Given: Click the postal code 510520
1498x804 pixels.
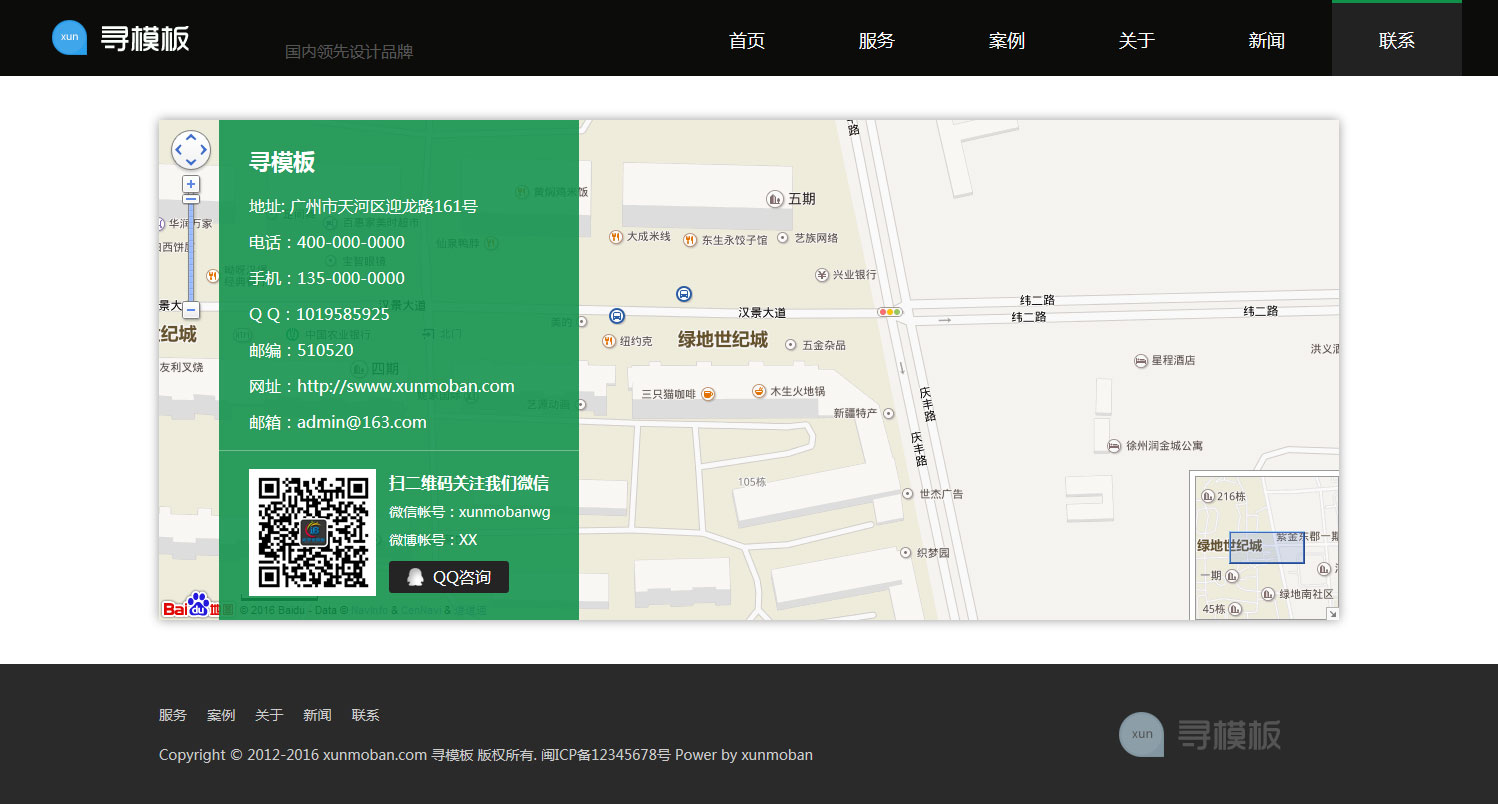Looking at the screenshot, I should coord(325,350).
